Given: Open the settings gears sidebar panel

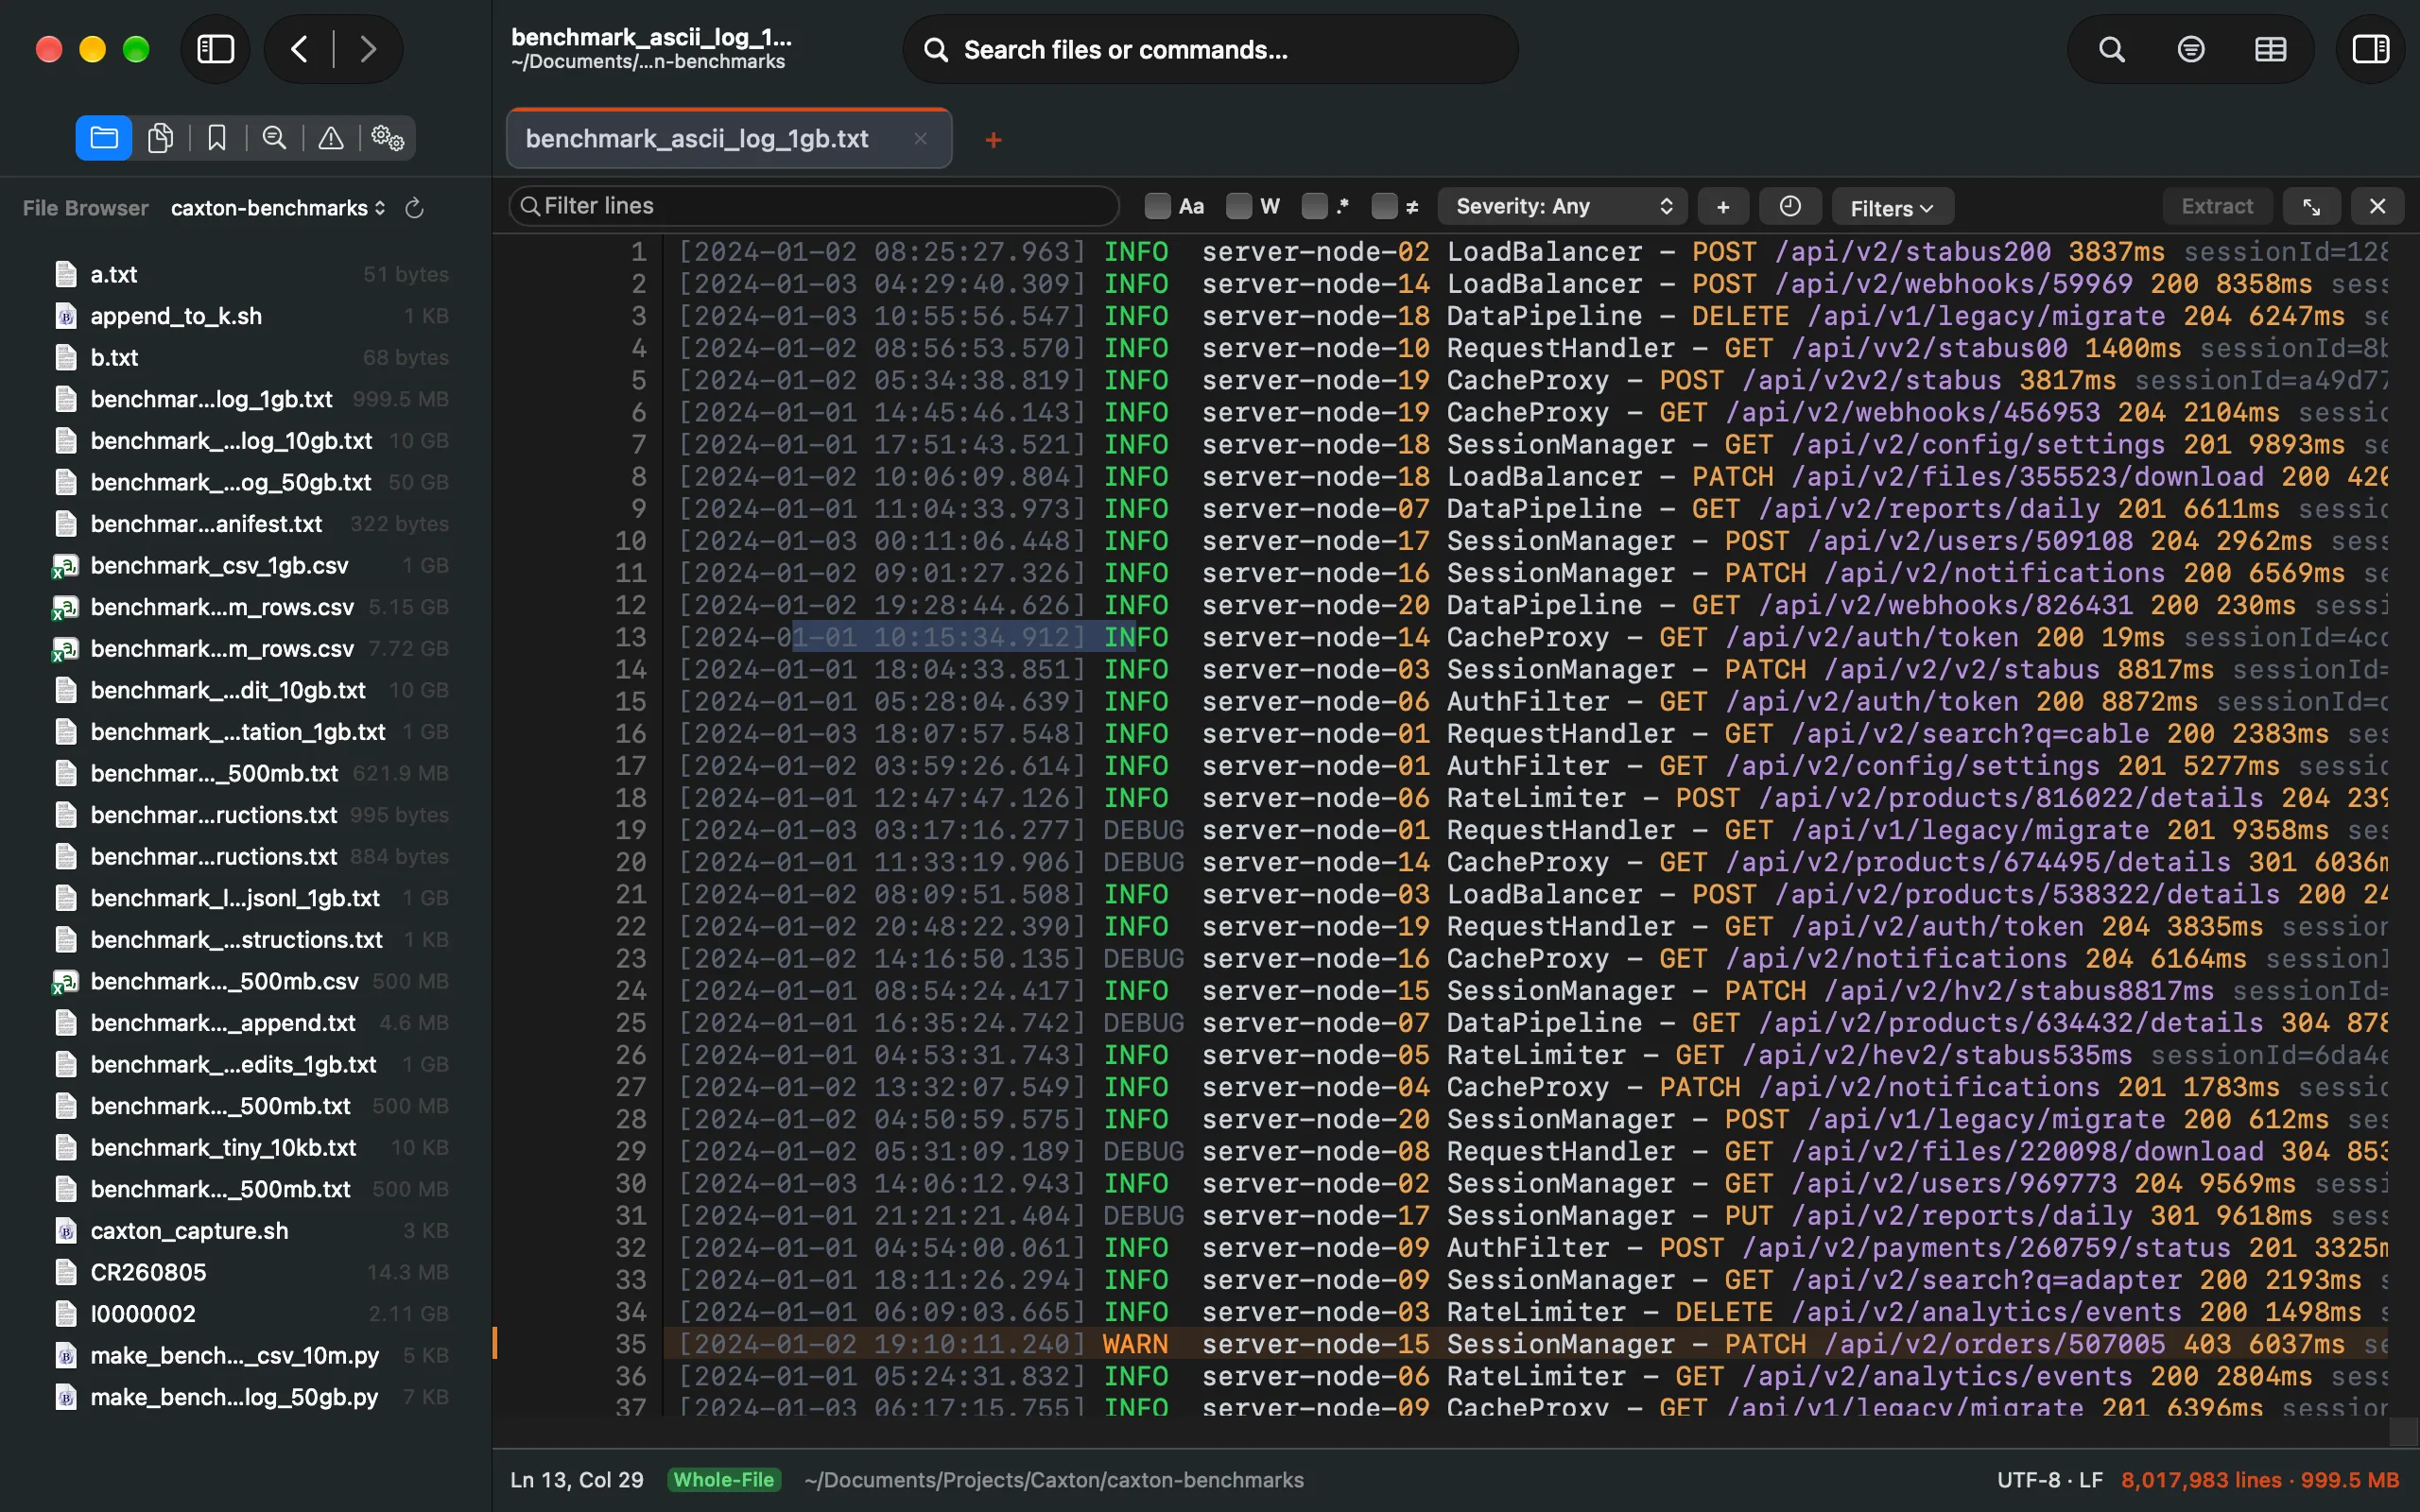Looking at the screenshot, I should 387,138.
